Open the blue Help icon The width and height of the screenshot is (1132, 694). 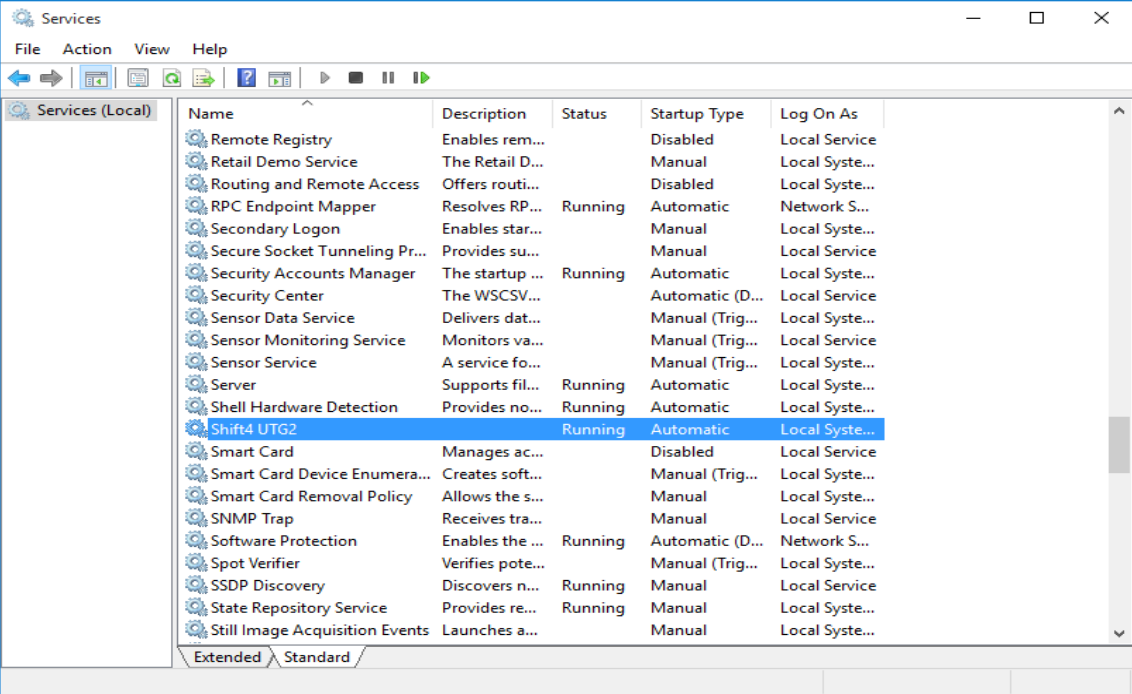click(x=246, y=78)
